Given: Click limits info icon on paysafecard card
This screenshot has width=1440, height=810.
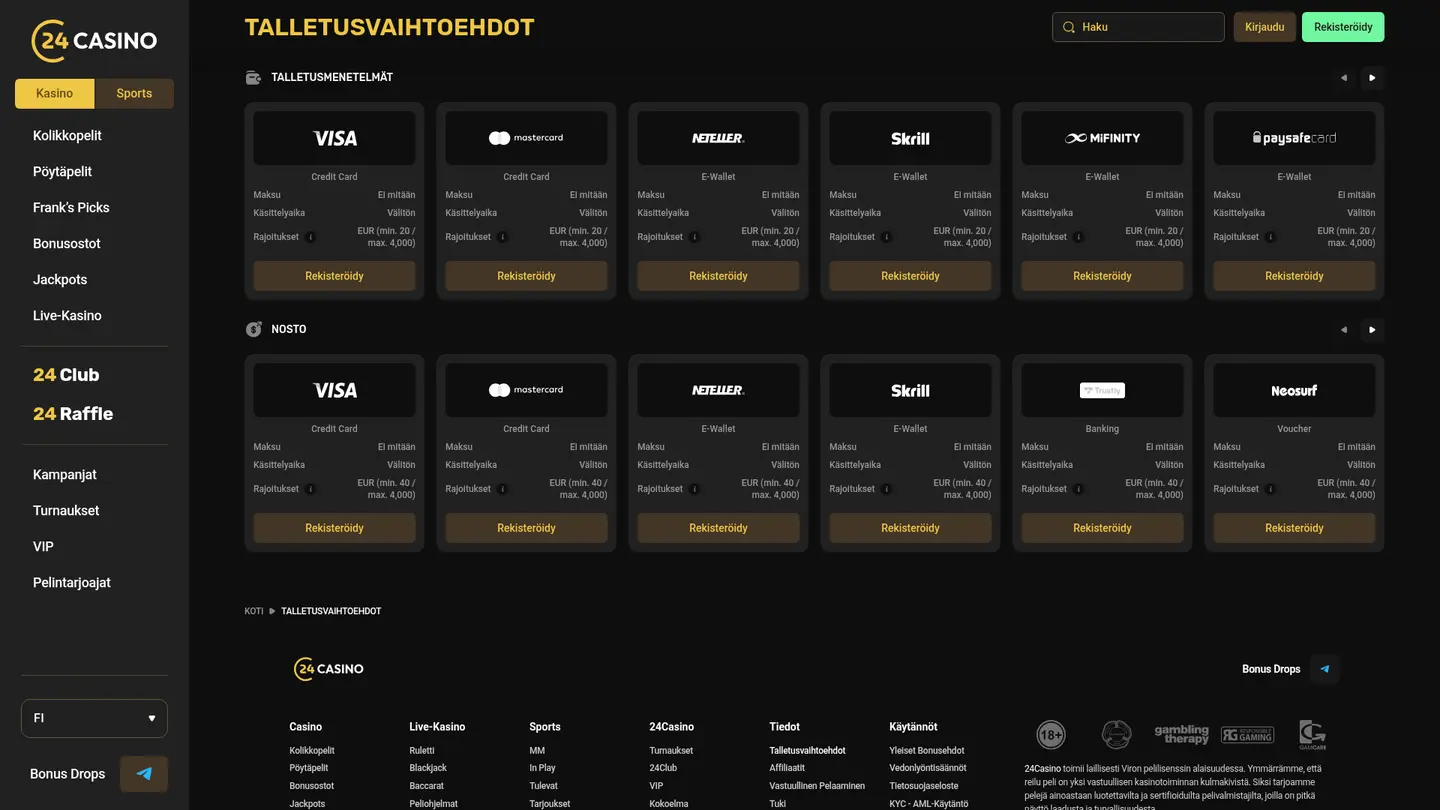Looking at the screenshot, I should [x=1270, y=237].
